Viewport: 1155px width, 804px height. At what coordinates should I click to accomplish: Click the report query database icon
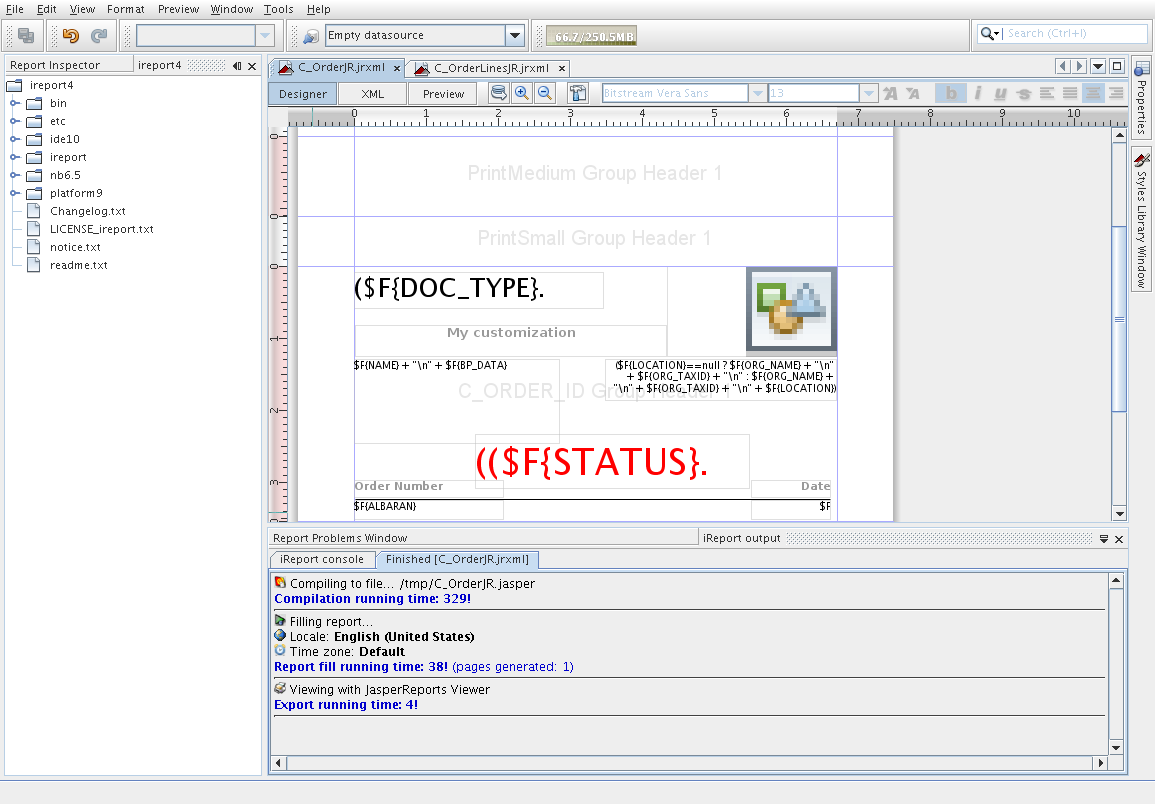point(498,93)
